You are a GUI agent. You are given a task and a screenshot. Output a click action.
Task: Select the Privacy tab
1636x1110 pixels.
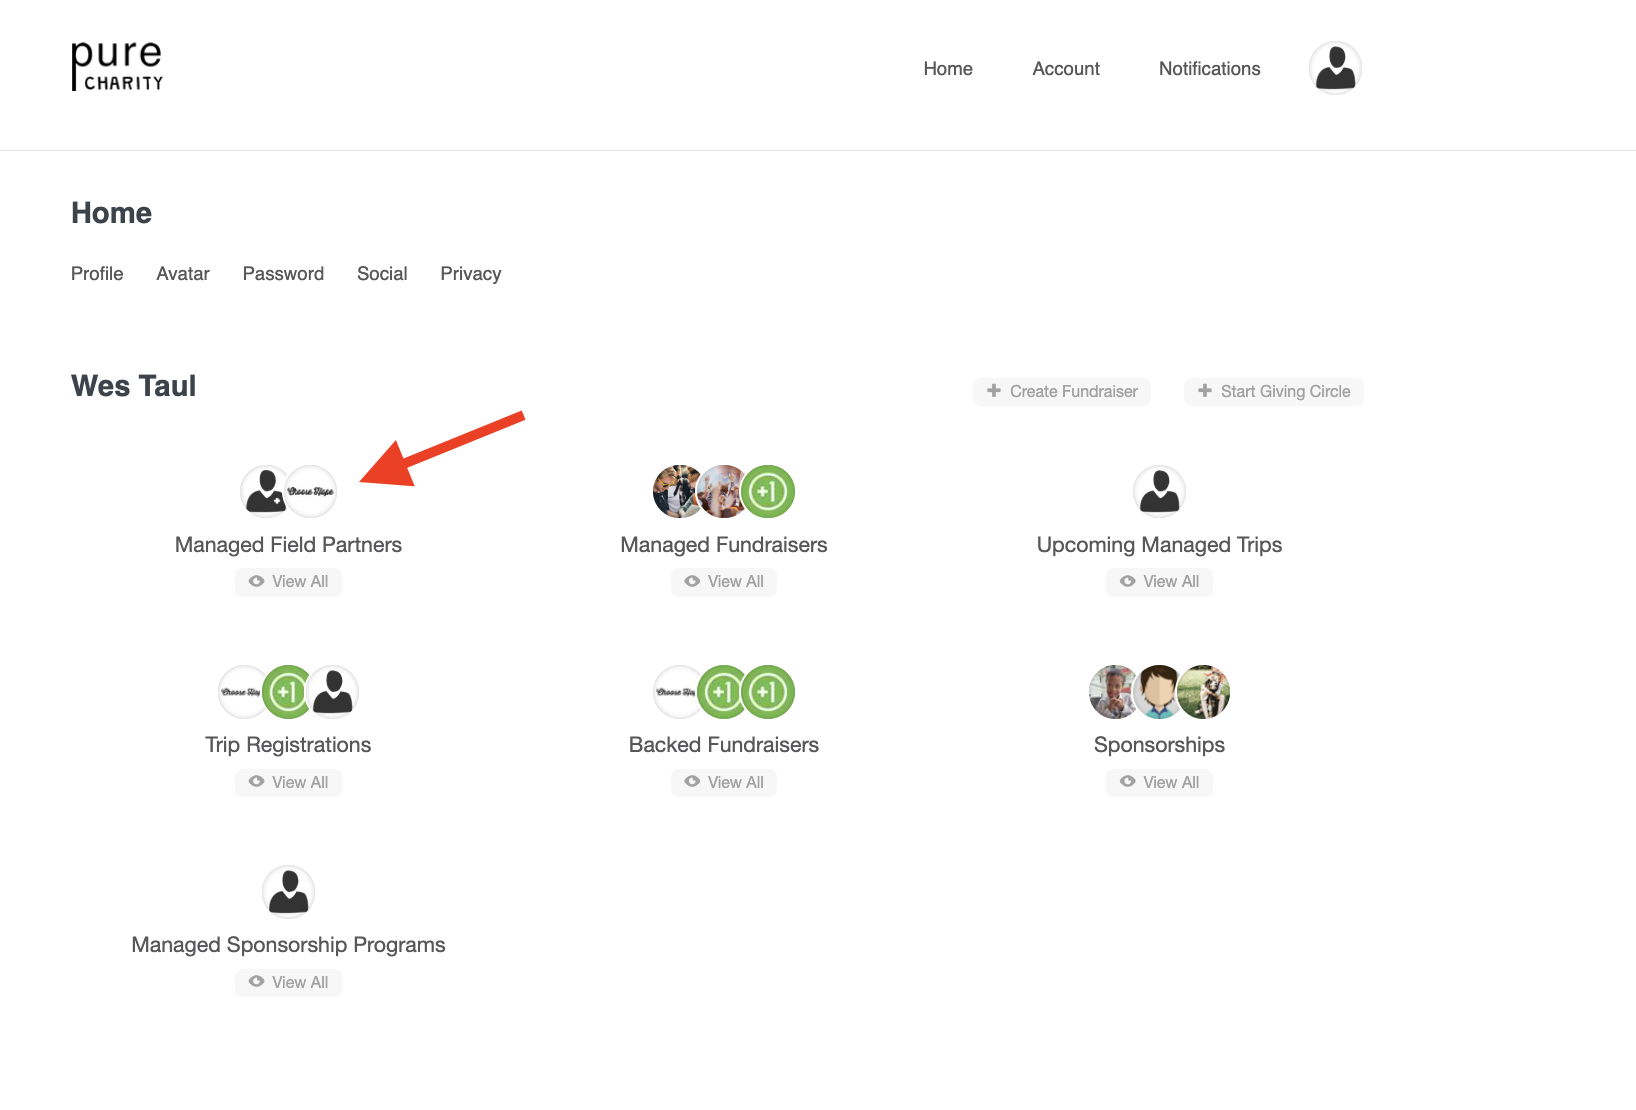[x=470, y=274]
